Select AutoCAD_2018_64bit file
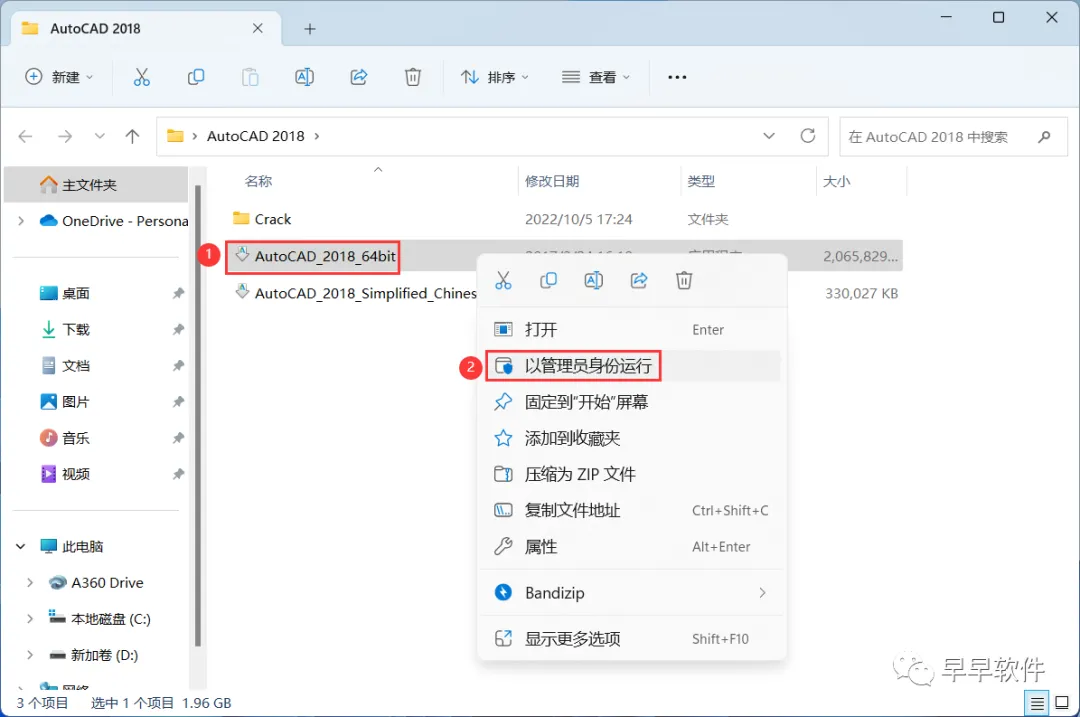Image resolution: width=1080 pixels, height=717 pixels. point(325,256)
